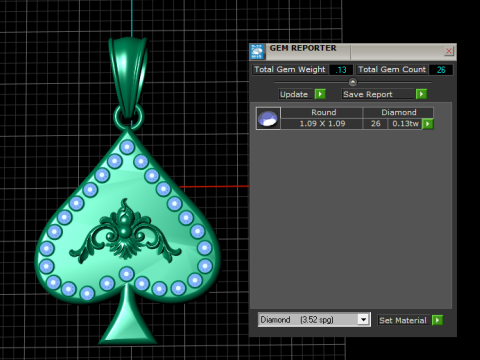Click the Set Material button

pyautogui.click(x=404, y=320)
